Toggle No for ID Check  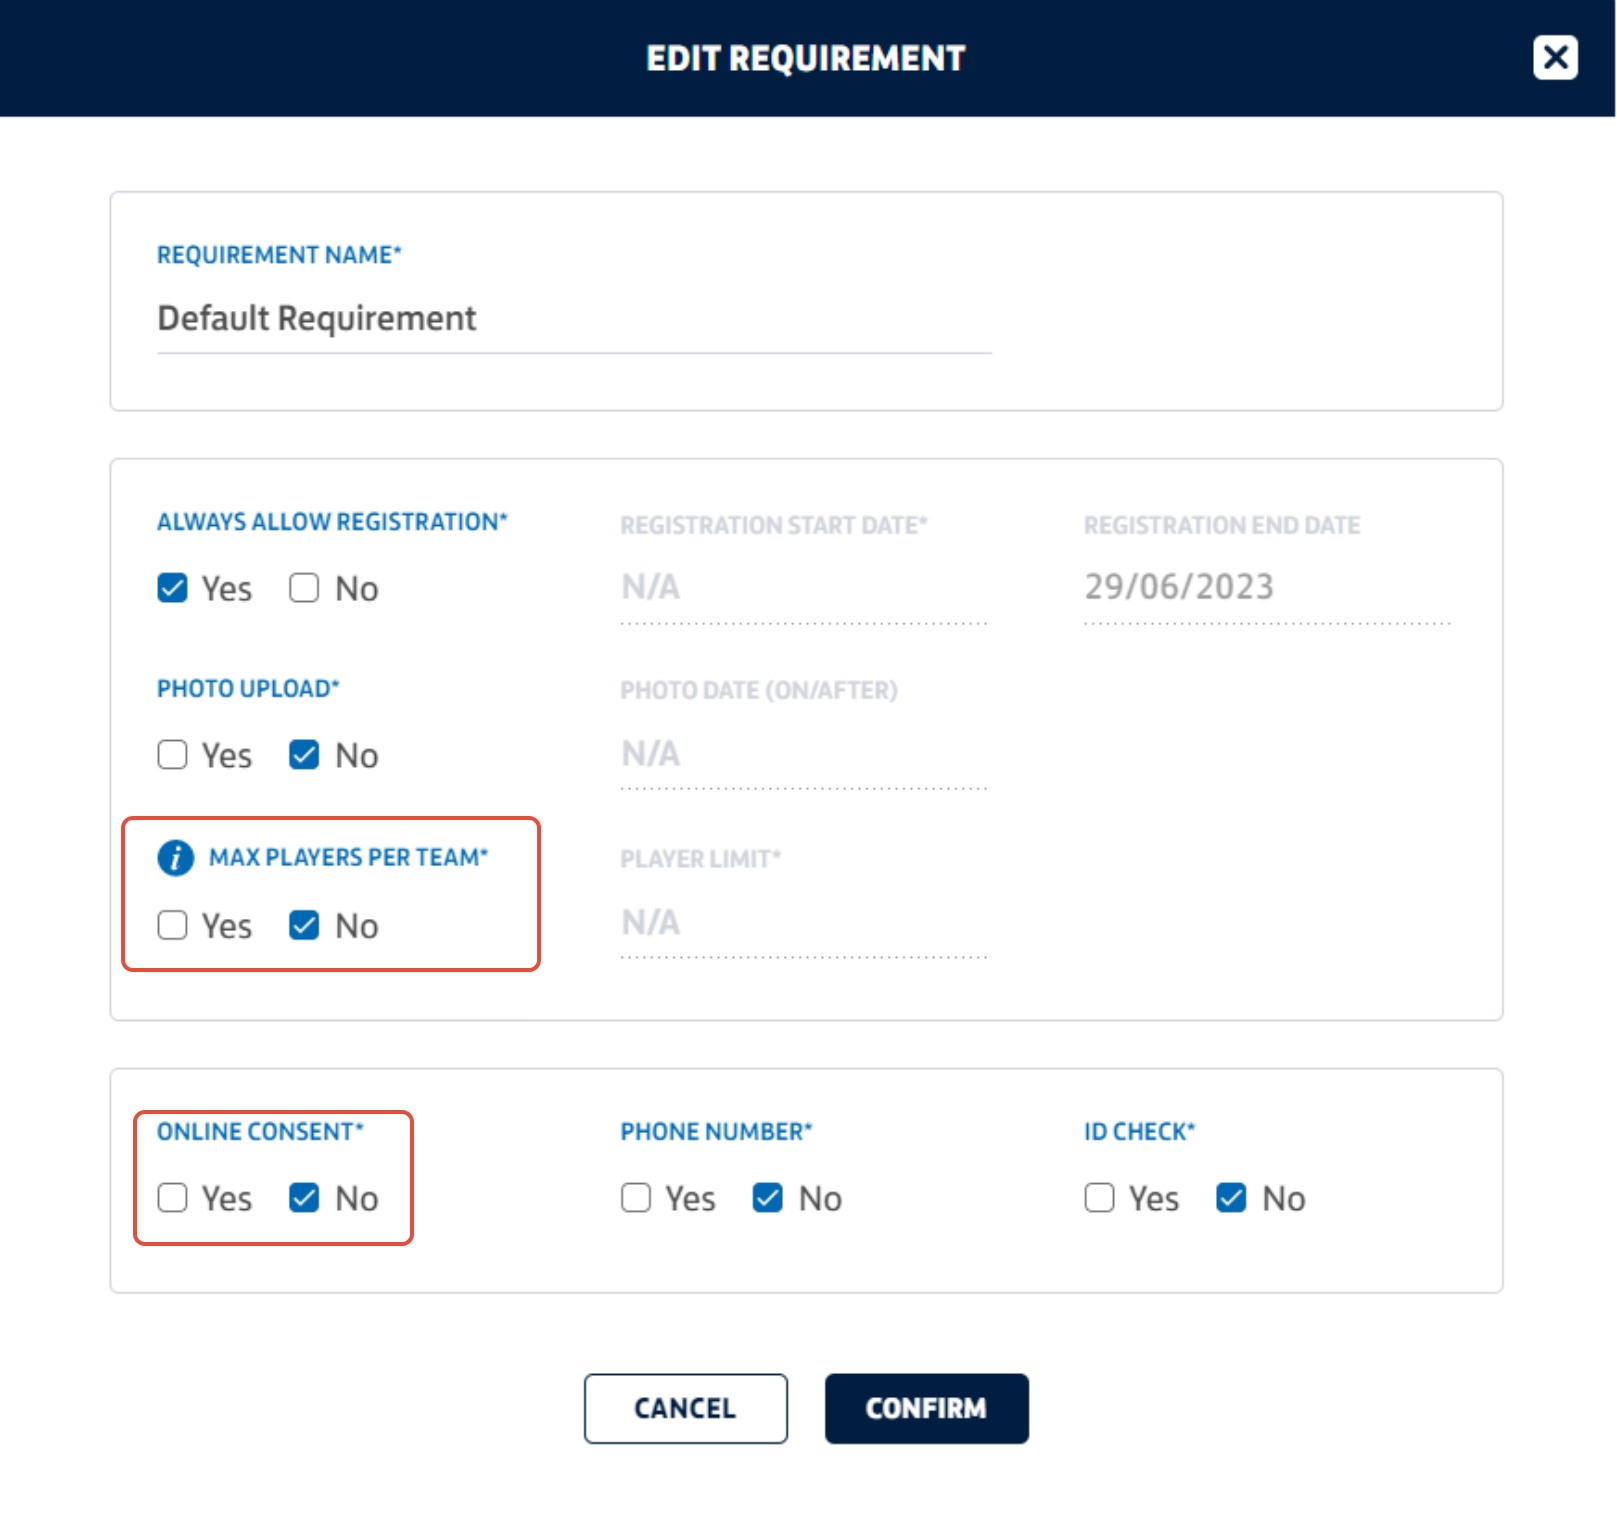1231,1197
